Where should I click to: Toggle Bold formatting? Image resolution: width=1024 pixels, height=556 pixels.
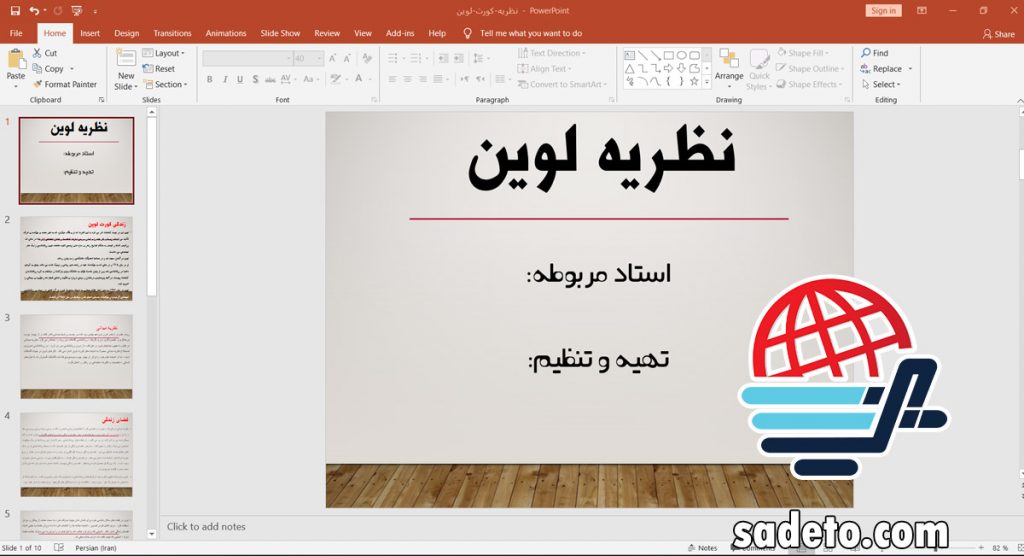210,79
